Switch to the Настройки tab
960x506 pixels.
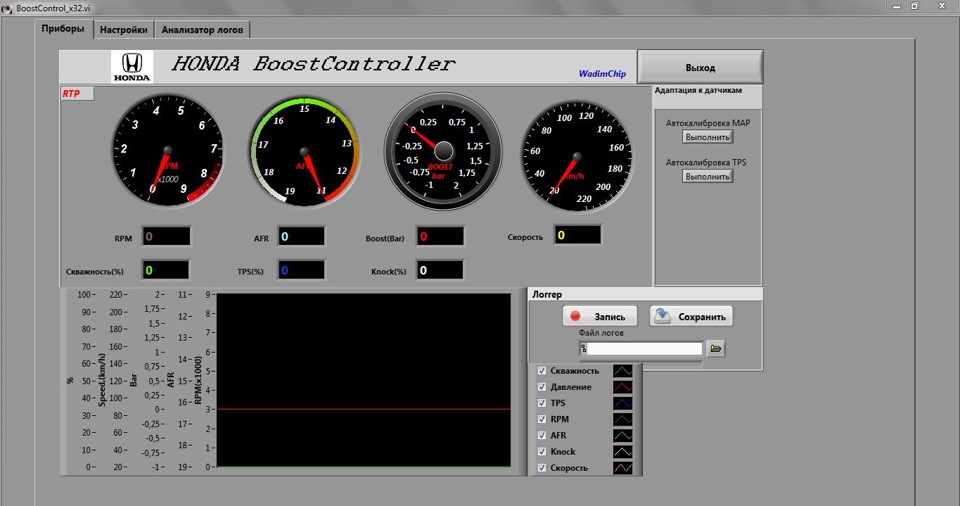click(x=124, y=30)
